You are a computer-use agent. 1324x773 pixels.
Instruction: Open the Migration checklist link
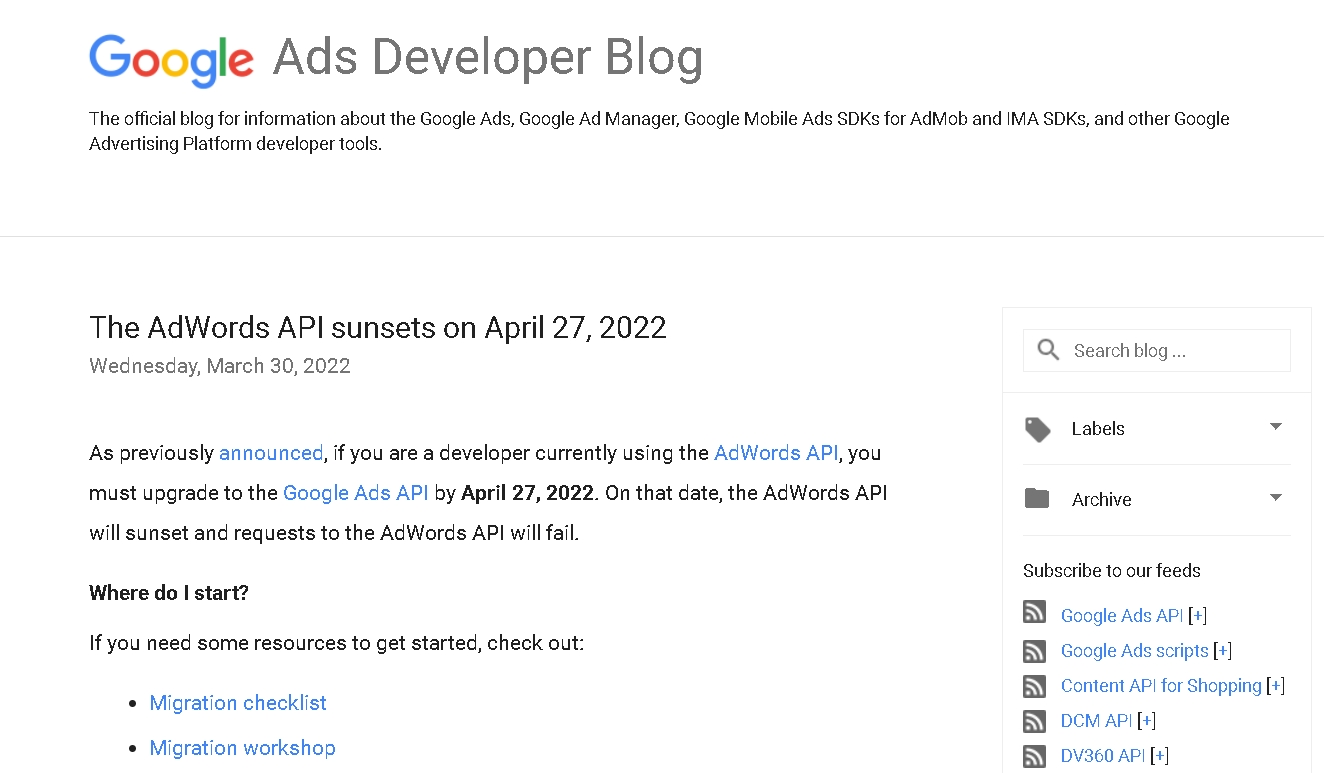click(237, 703)
